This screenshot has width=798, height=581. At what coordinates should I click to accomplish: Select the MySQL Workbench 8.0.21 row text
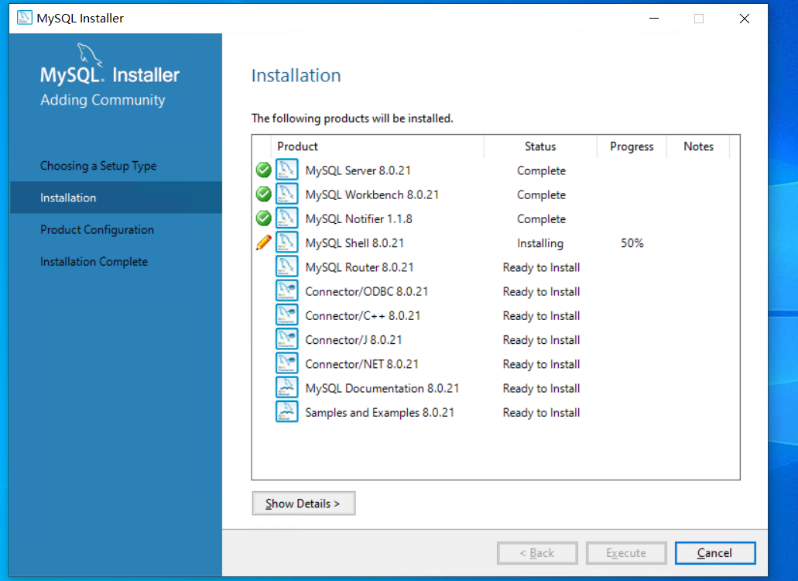pyautogui.click(x=372, y=195)
